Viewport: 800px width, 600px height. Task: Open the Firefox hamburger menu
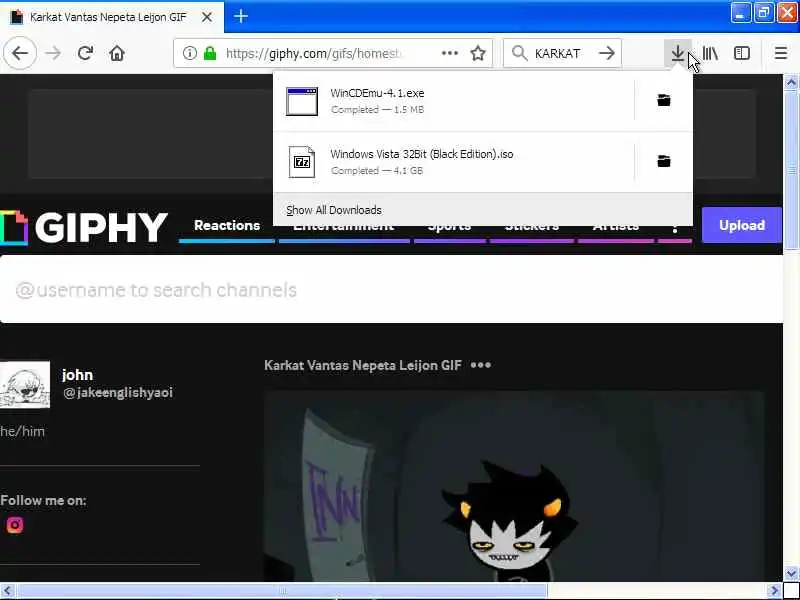tap(781, 53)
